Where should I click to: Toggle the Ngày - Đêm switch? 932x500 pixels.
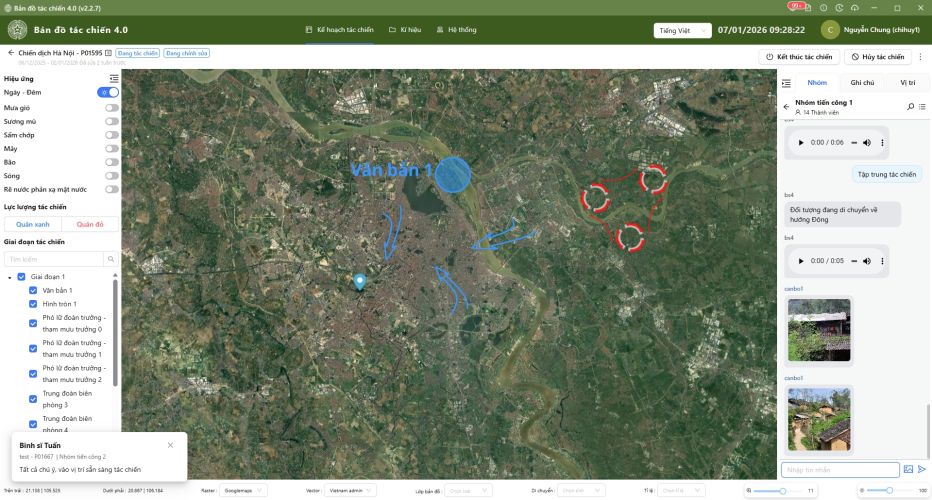click(109, 92)
